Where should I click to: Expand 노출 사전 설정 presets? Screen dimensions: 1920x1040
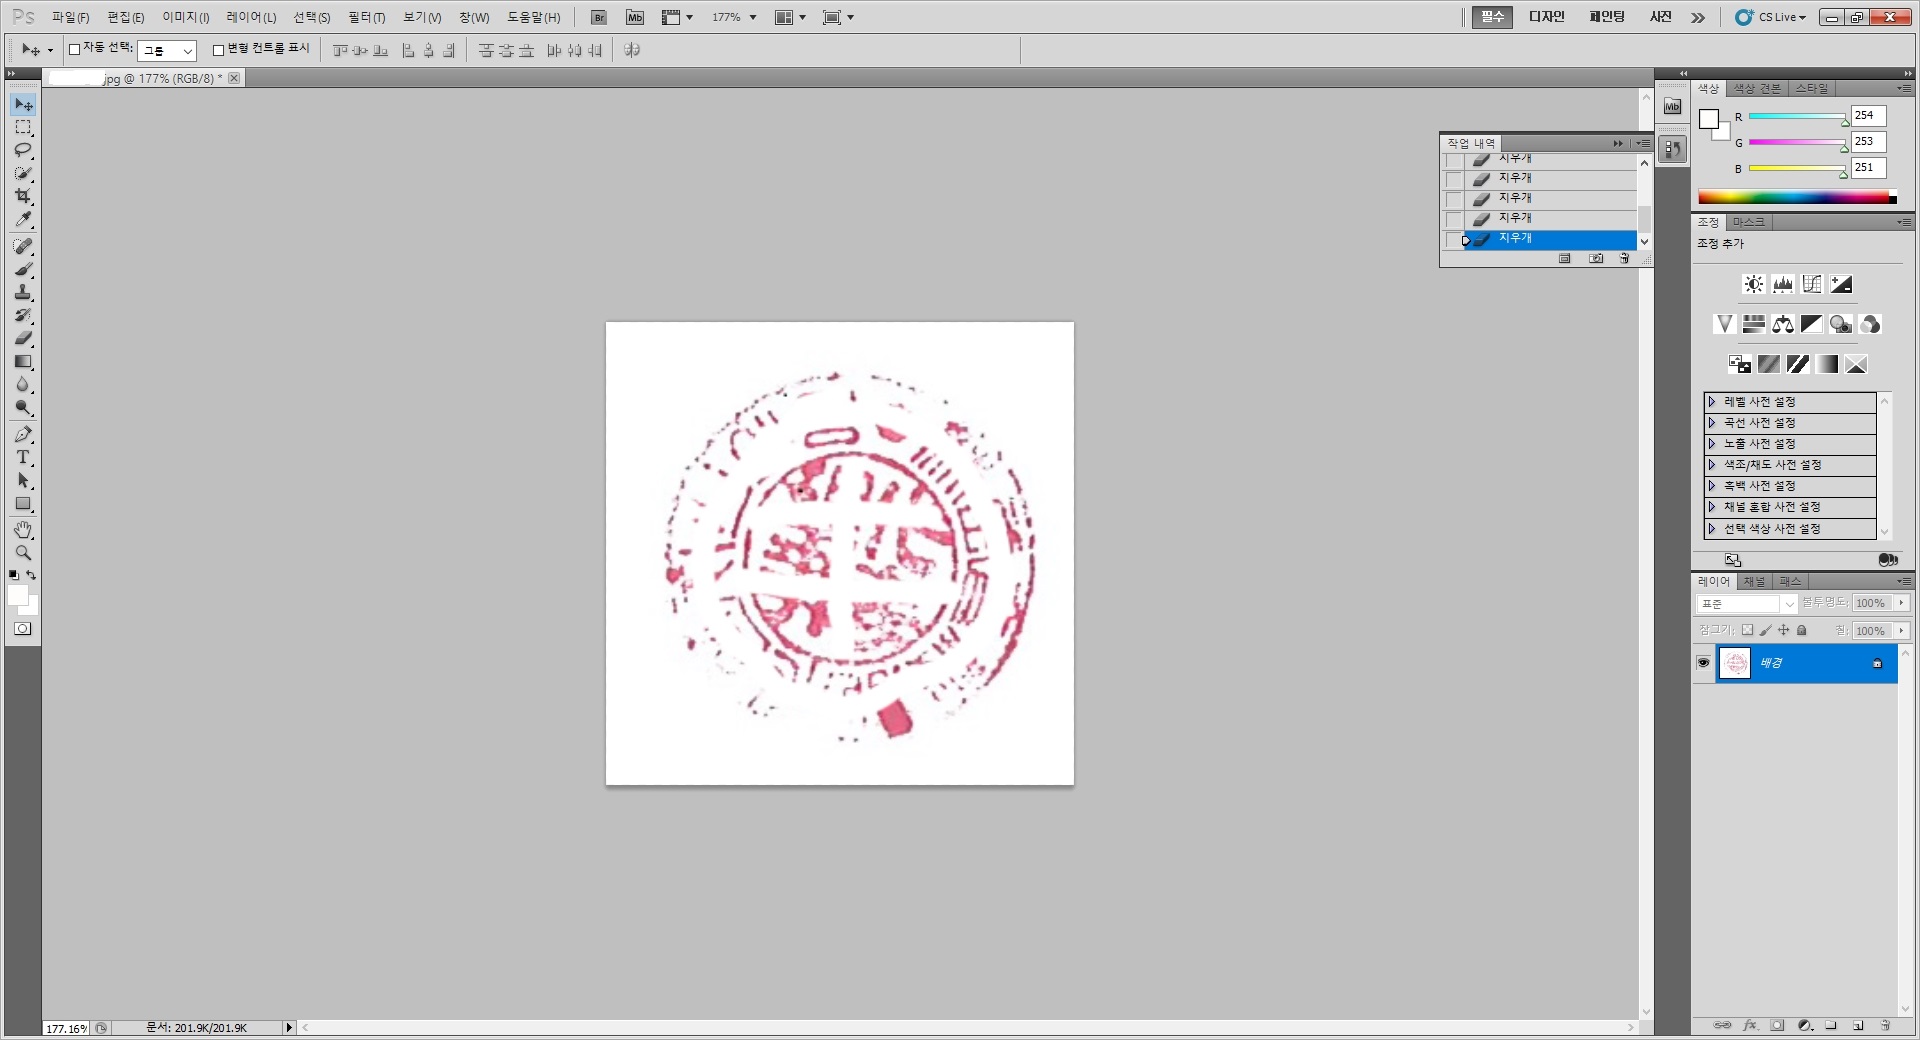tap(1712, 444)
